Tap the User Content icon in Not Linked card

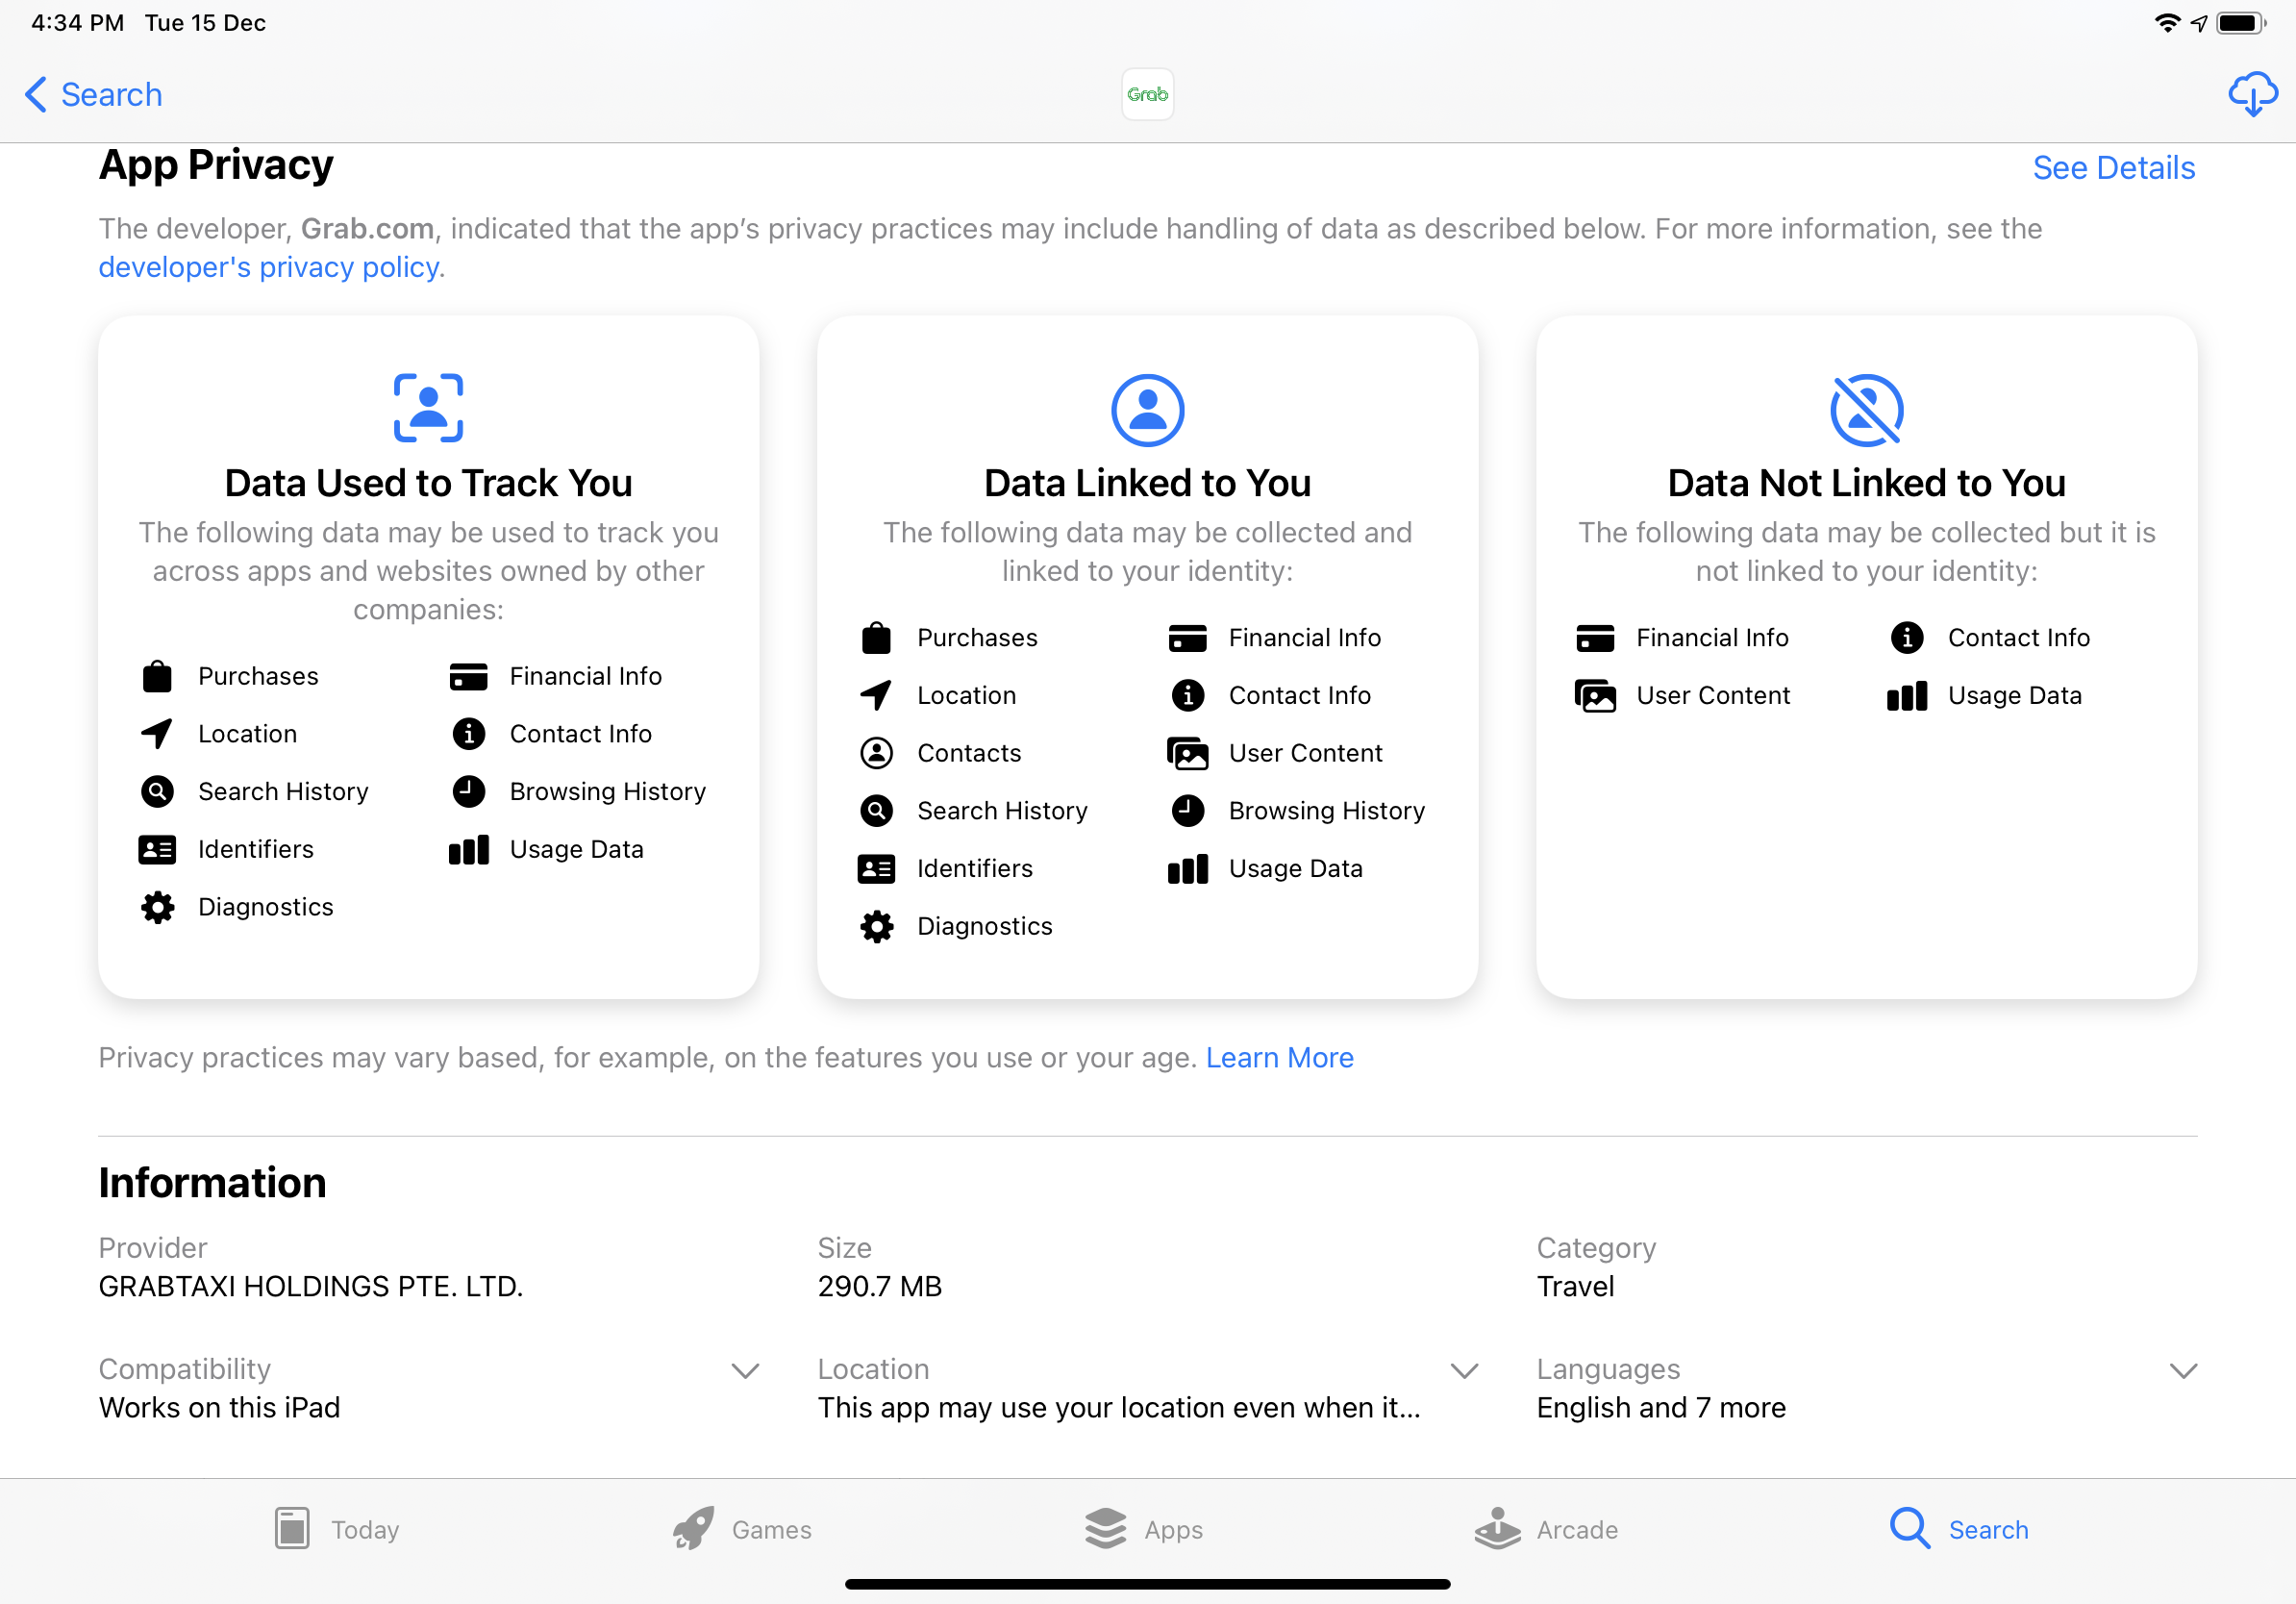1595,695
